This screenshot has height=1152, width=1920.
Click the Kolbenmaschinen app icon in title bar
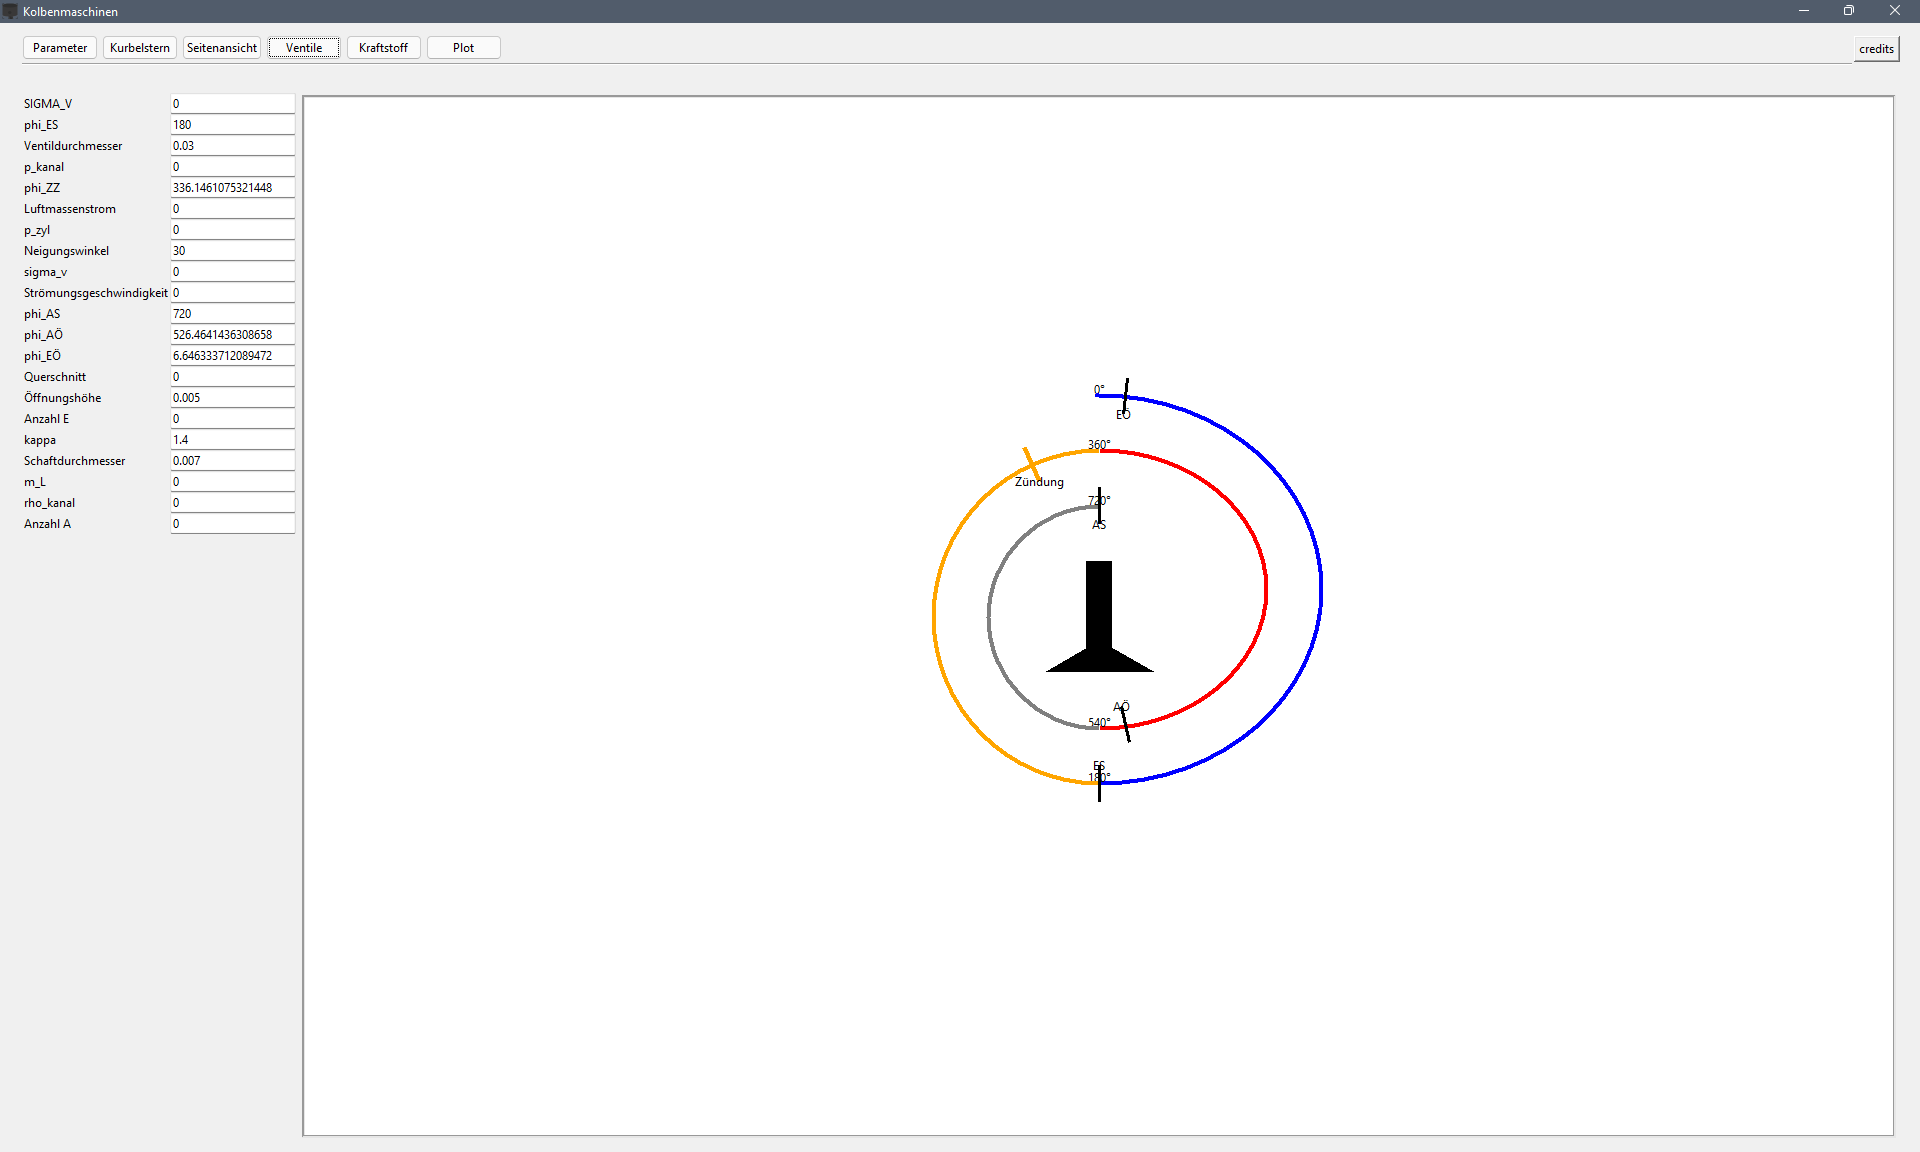point(10,11)
